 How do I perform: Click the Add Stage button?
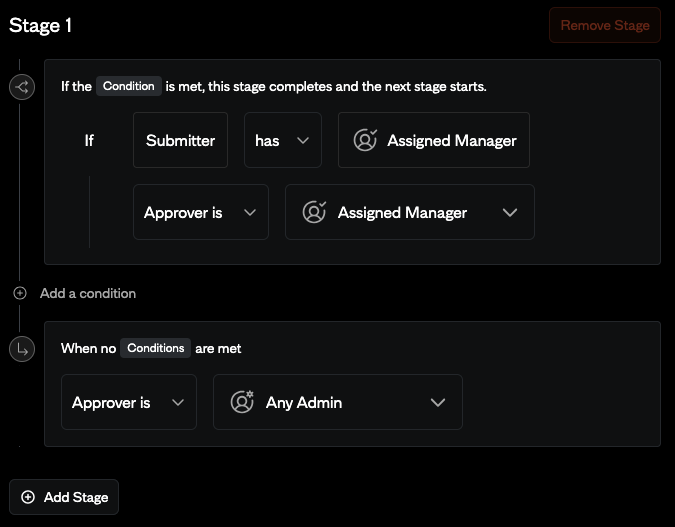pos(65,497)
